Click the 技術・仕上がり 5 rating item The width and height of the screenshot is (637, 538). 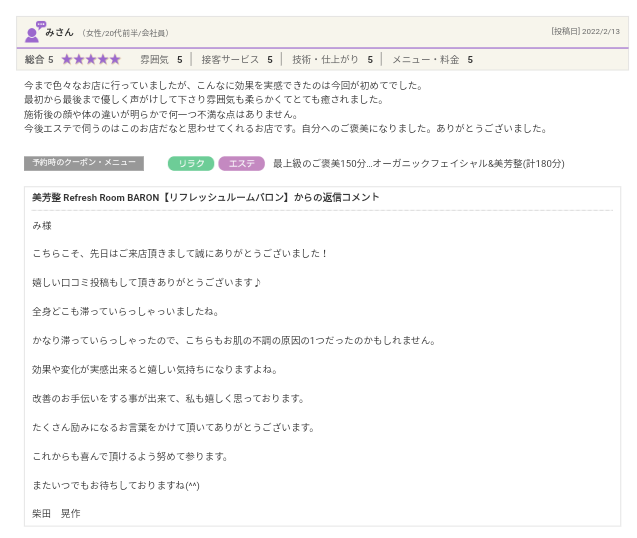pos(332,60)
